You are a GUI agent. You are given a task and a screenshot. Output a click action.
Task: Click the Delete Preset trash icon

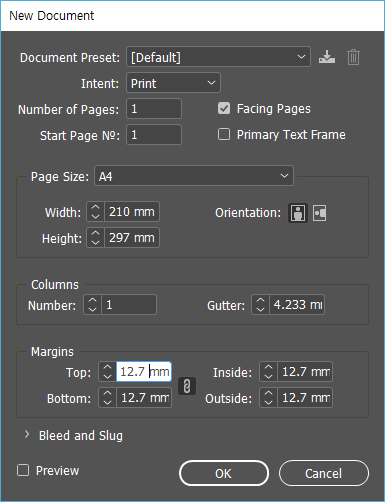(353, 57)
